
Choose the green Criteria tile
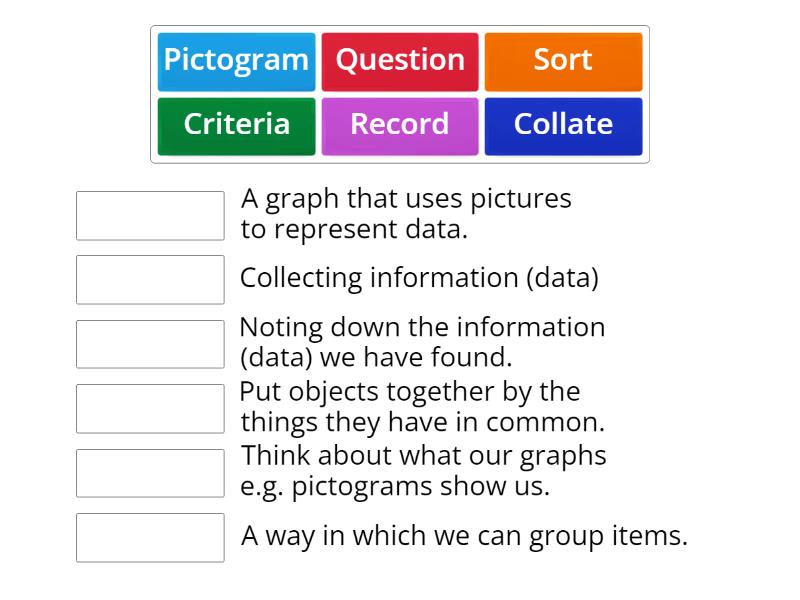coord(236,125)
